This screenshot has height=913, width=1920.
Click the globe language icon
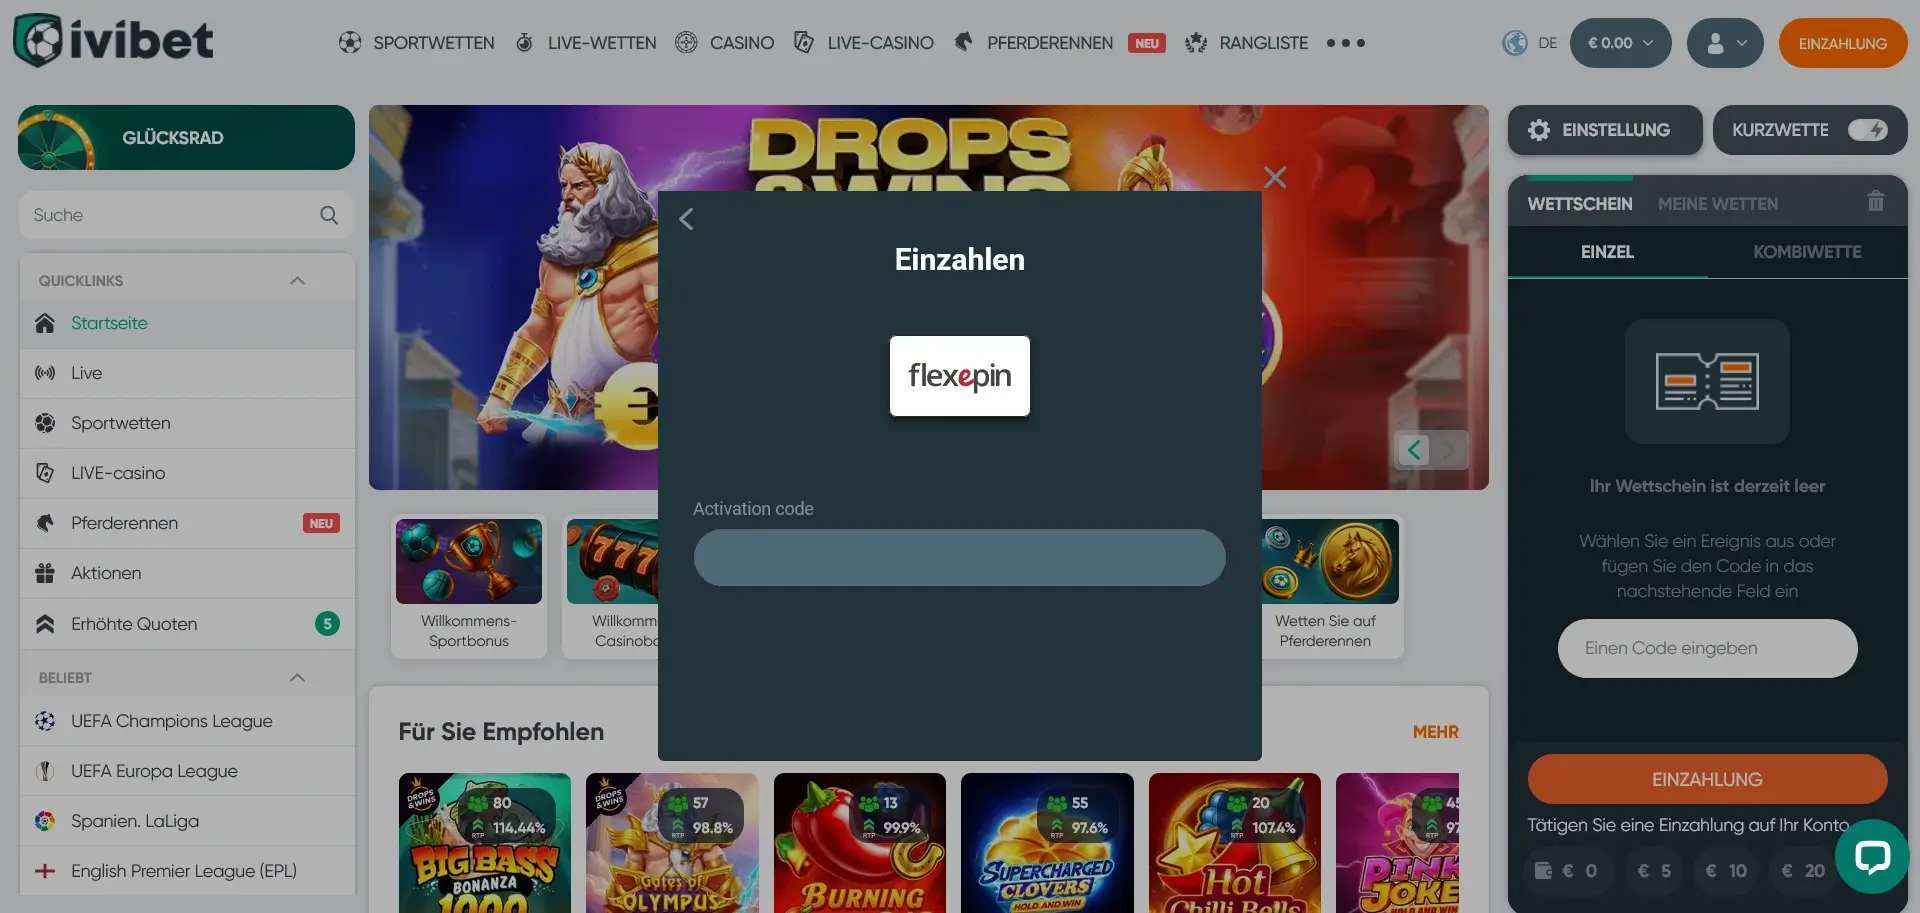point(1515,43)
